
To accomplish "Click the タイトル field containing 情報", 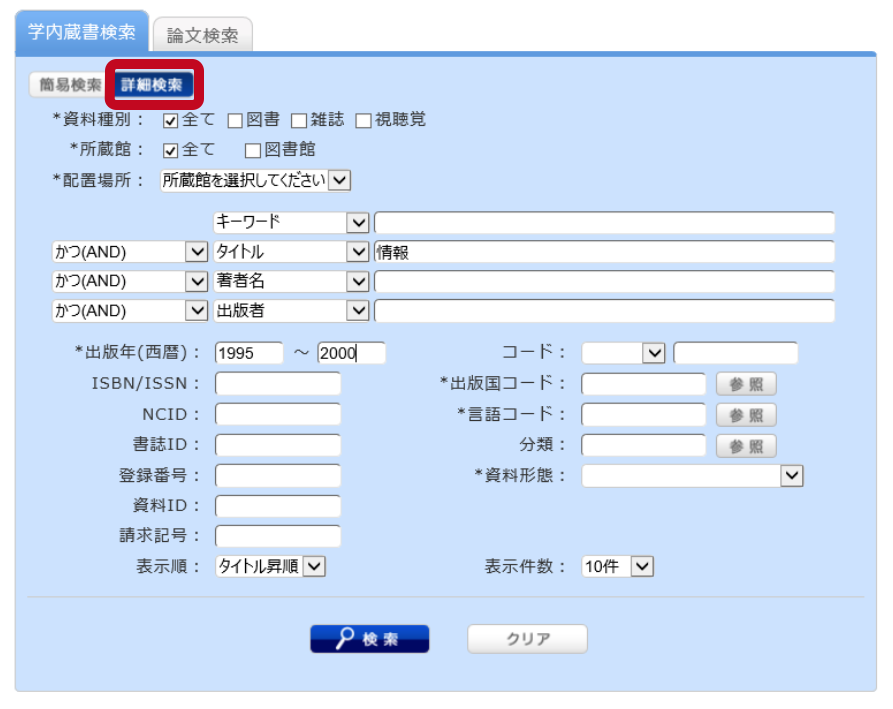I will pyautogui.click(x=604, y=252).
